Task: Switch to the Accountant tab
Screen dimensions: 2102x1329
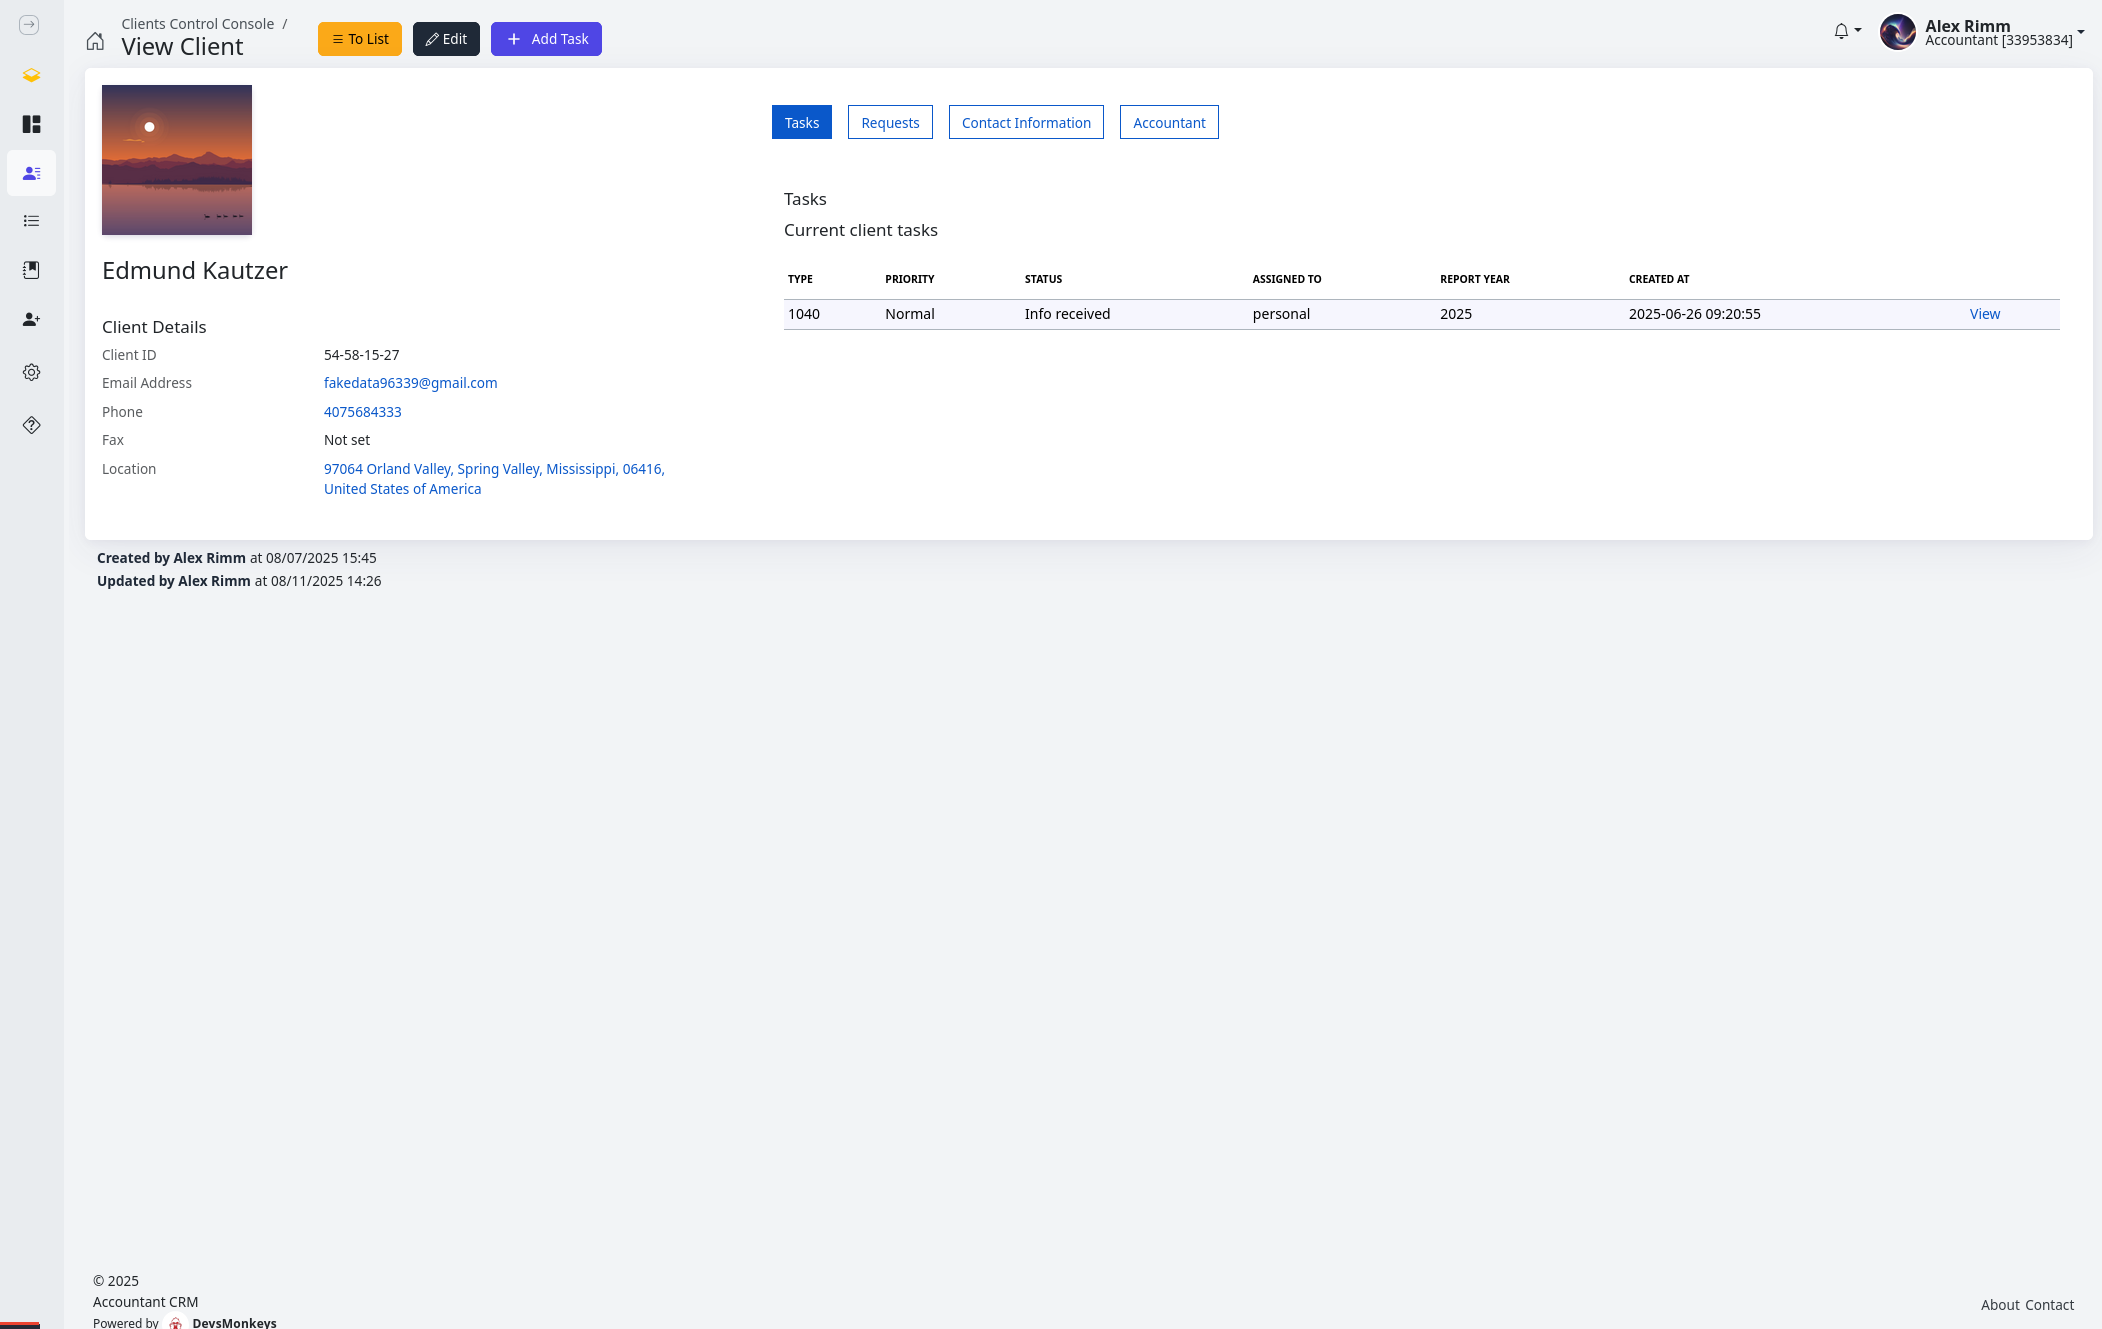Action: (1169, 122)
